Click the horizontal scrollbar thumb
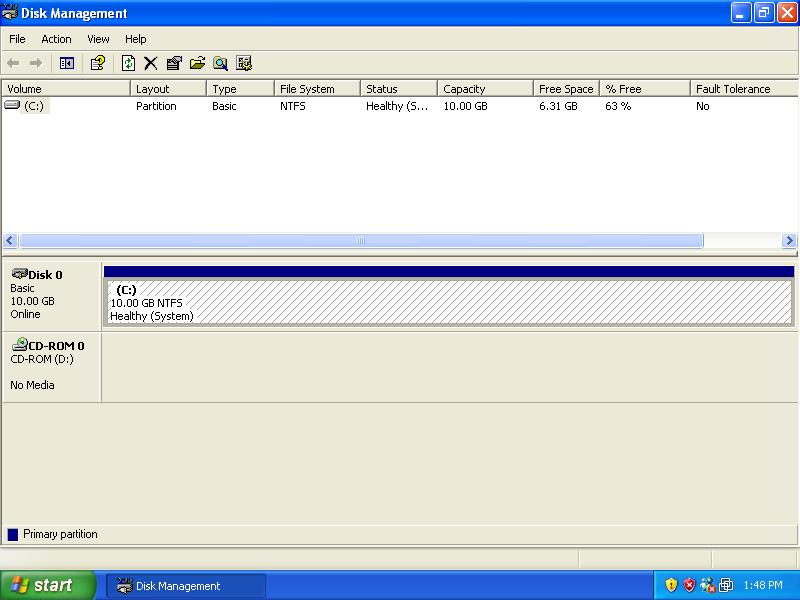Viewport: 800px width, 600px height. click(x=361, y=240)
